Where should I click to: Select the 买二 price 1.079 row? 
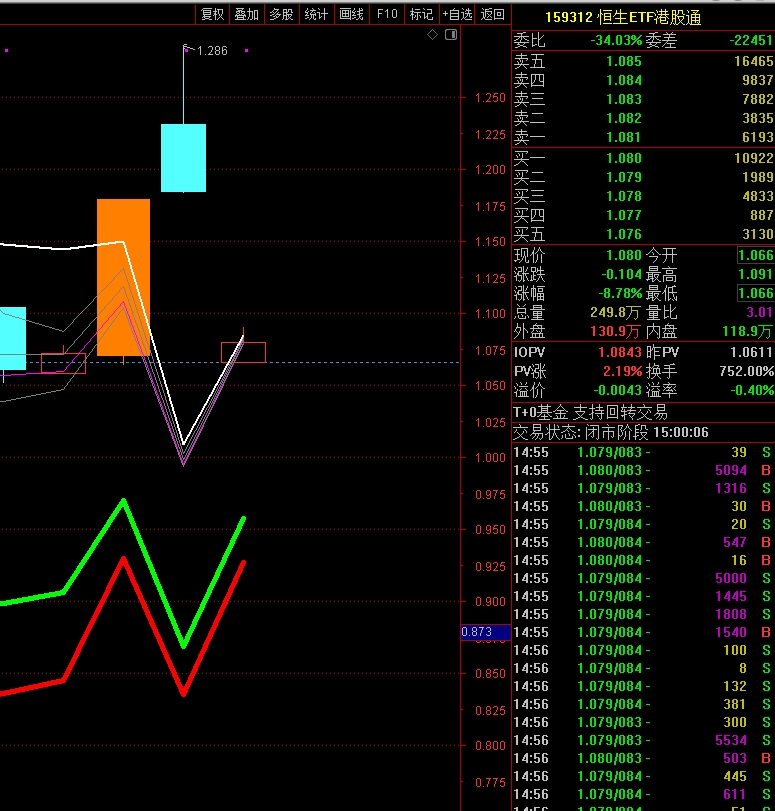[x=644, y=177]
